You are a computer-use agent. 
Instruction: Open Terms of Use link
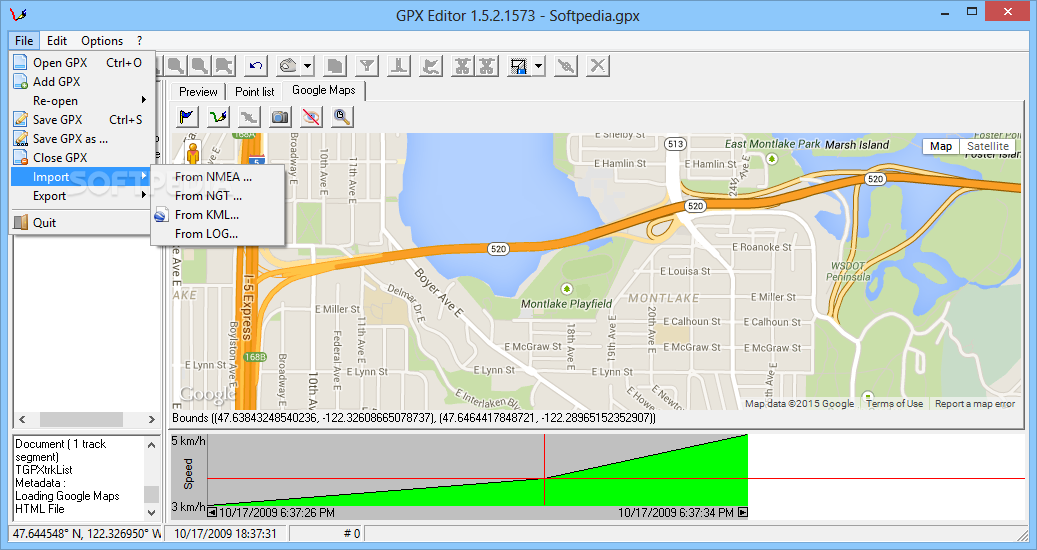[894, 404]
